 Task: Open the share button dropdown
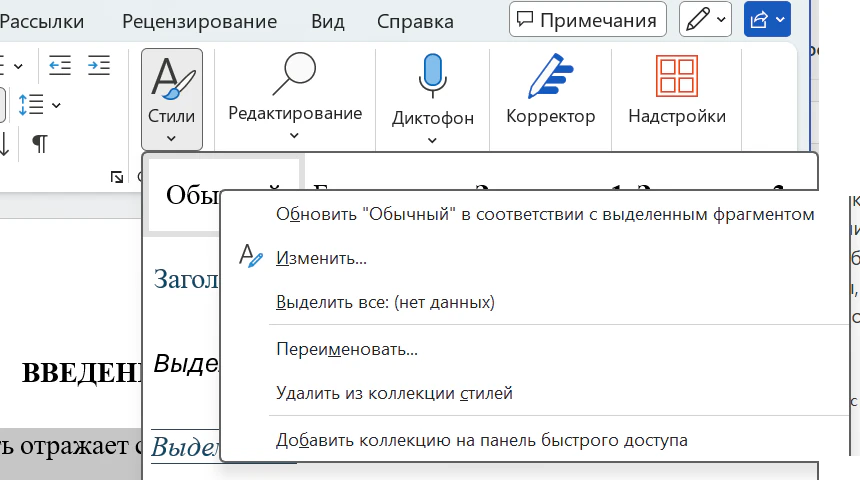[x=767, y=20]
